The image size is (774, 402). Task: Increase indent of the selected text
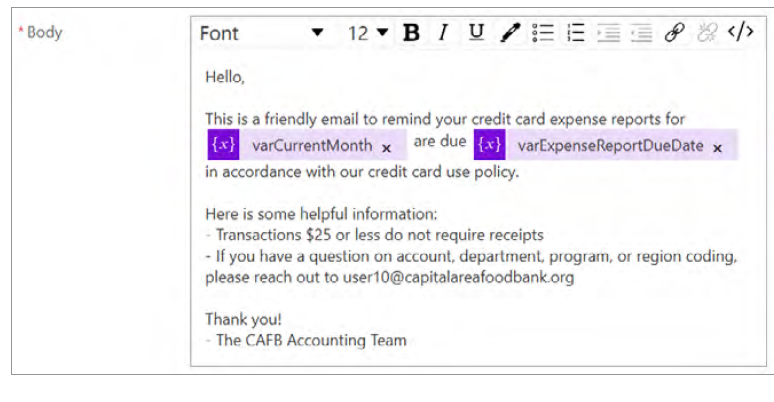[609, 33]
